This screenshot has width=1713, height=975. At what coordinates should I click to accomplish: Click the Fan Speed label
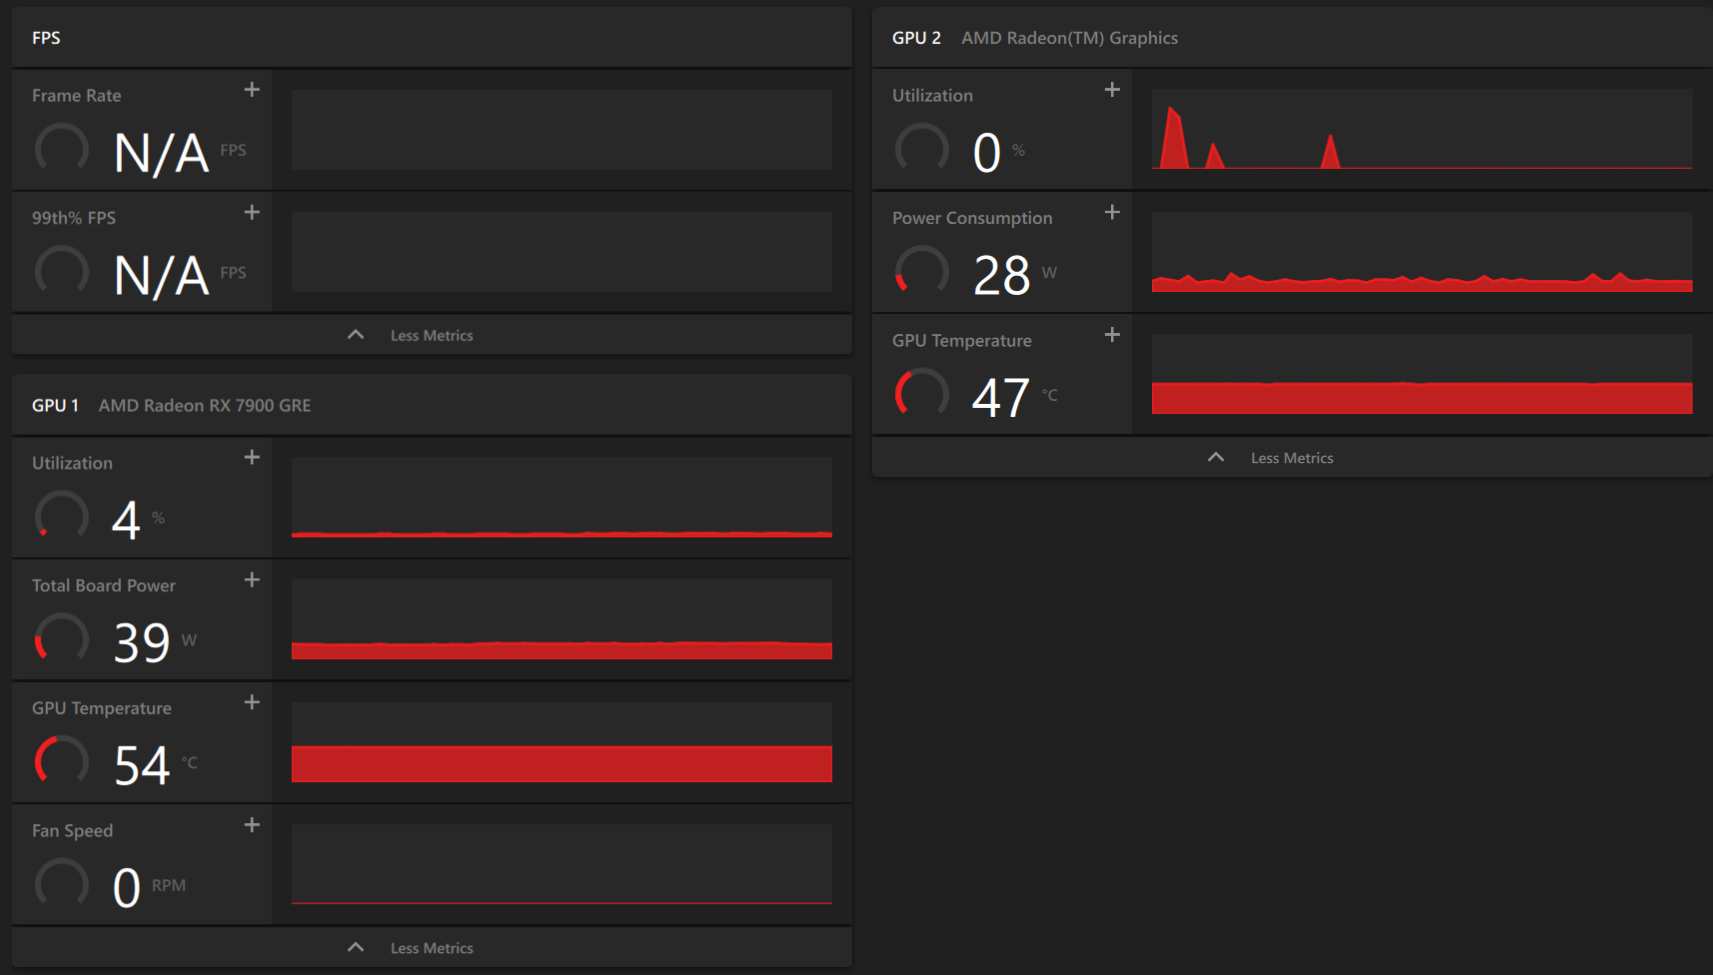(x=72, y=831)
